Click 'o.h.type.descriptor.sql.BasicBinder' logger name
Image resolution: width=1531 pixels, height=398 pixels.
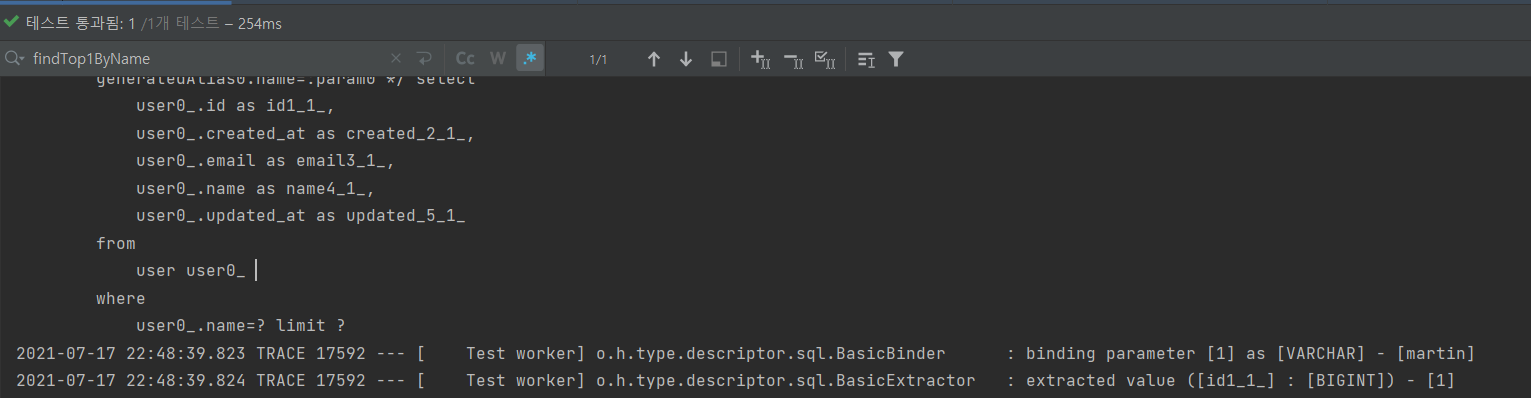pos(770,353)
